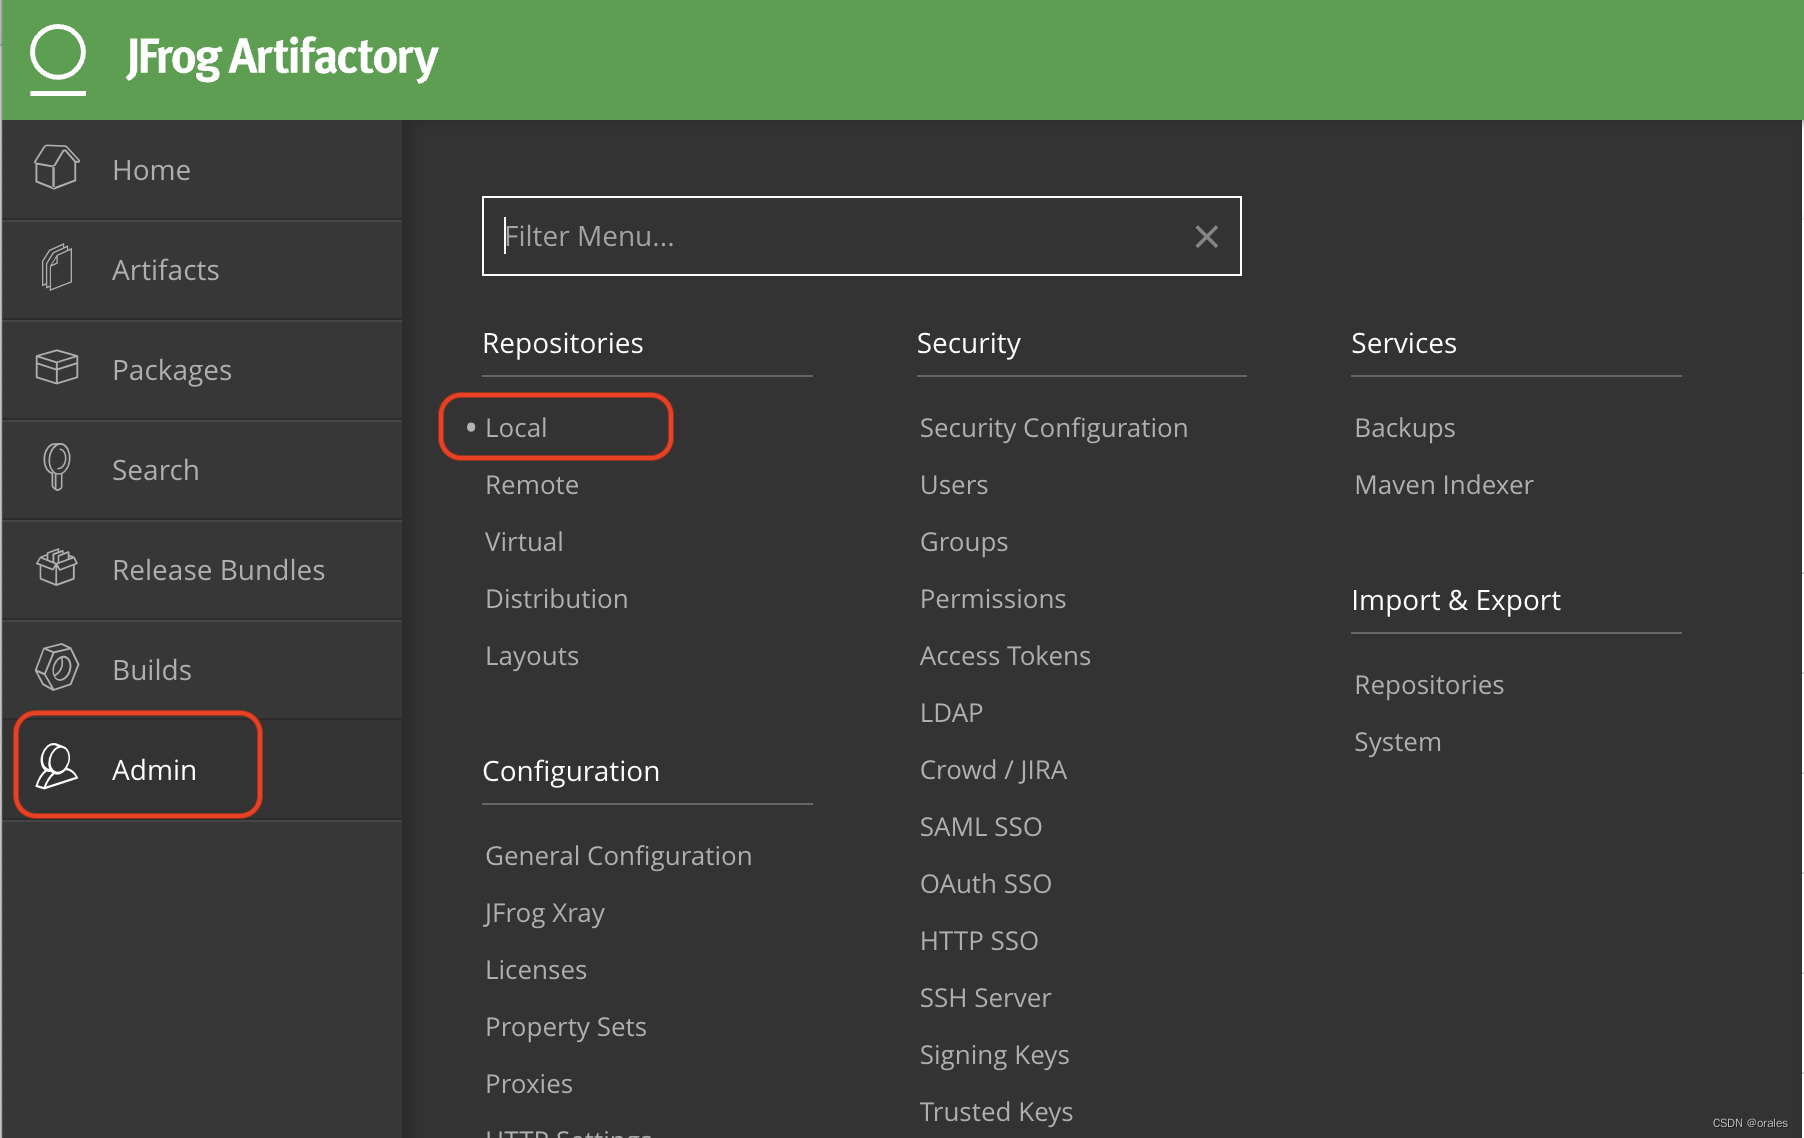
Task: Click the Repositories section heading
Action: [563, 343]
